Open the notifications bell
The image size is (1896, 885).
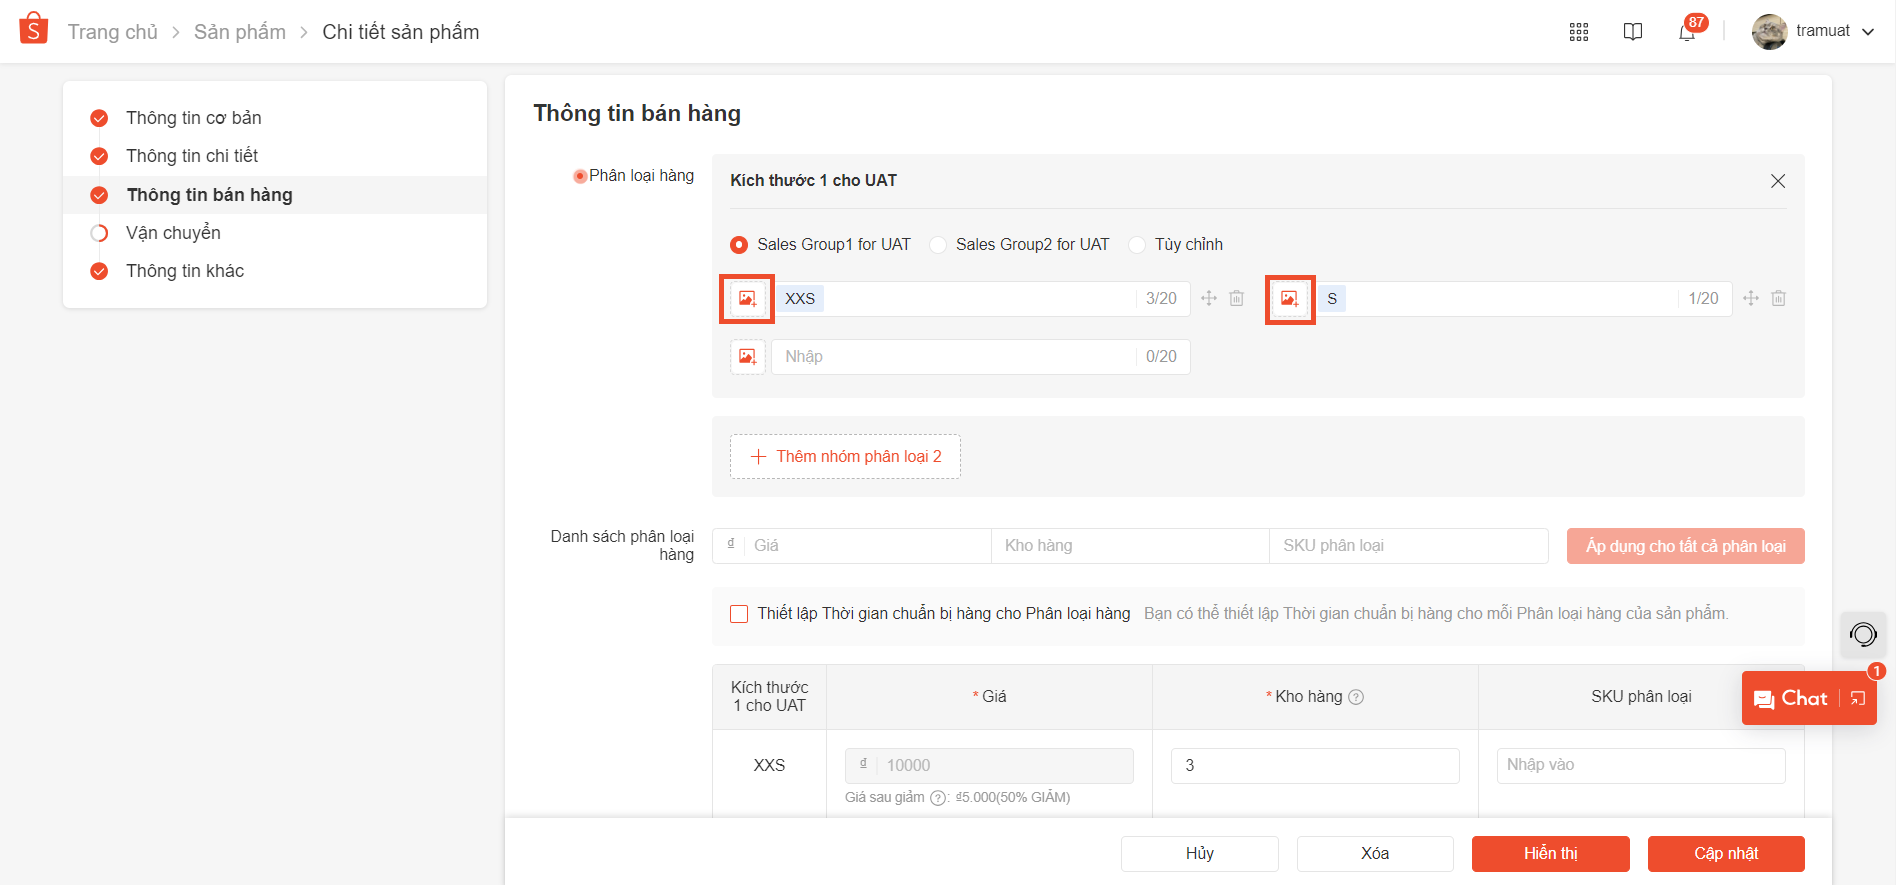point(1687,32)
